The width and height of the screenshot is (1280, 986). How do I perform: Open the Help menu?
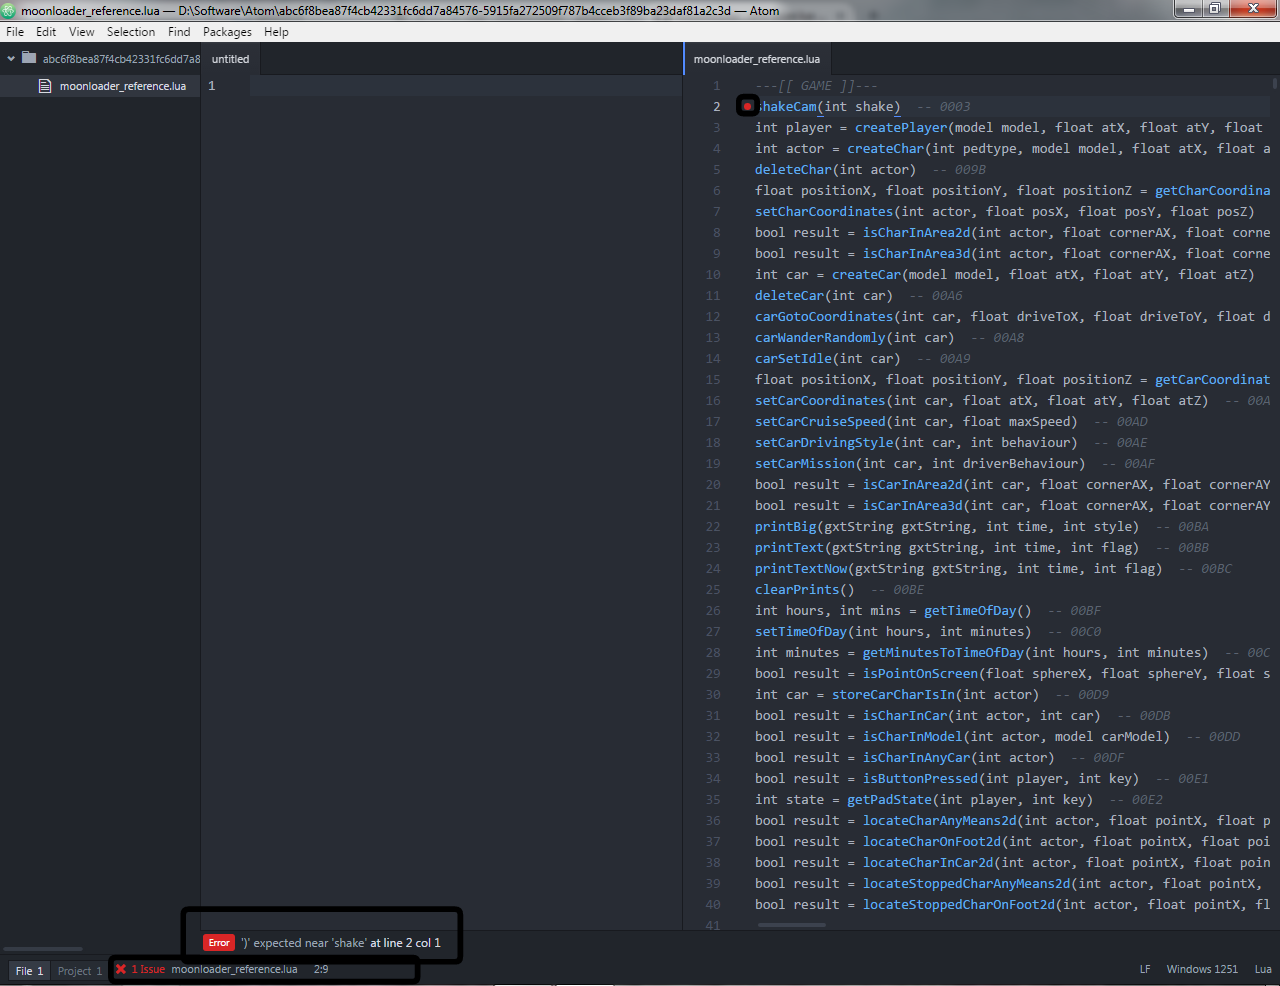click(276, 32)
